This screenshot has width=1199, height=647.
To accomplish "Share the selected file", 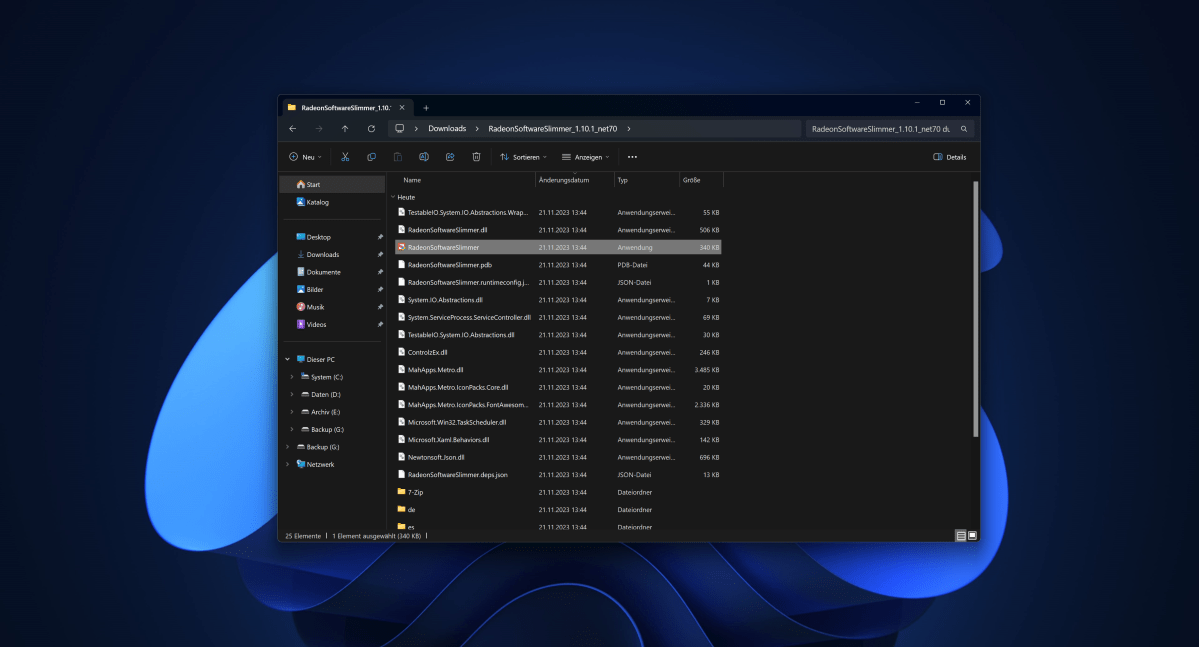I will click(450, 157).
